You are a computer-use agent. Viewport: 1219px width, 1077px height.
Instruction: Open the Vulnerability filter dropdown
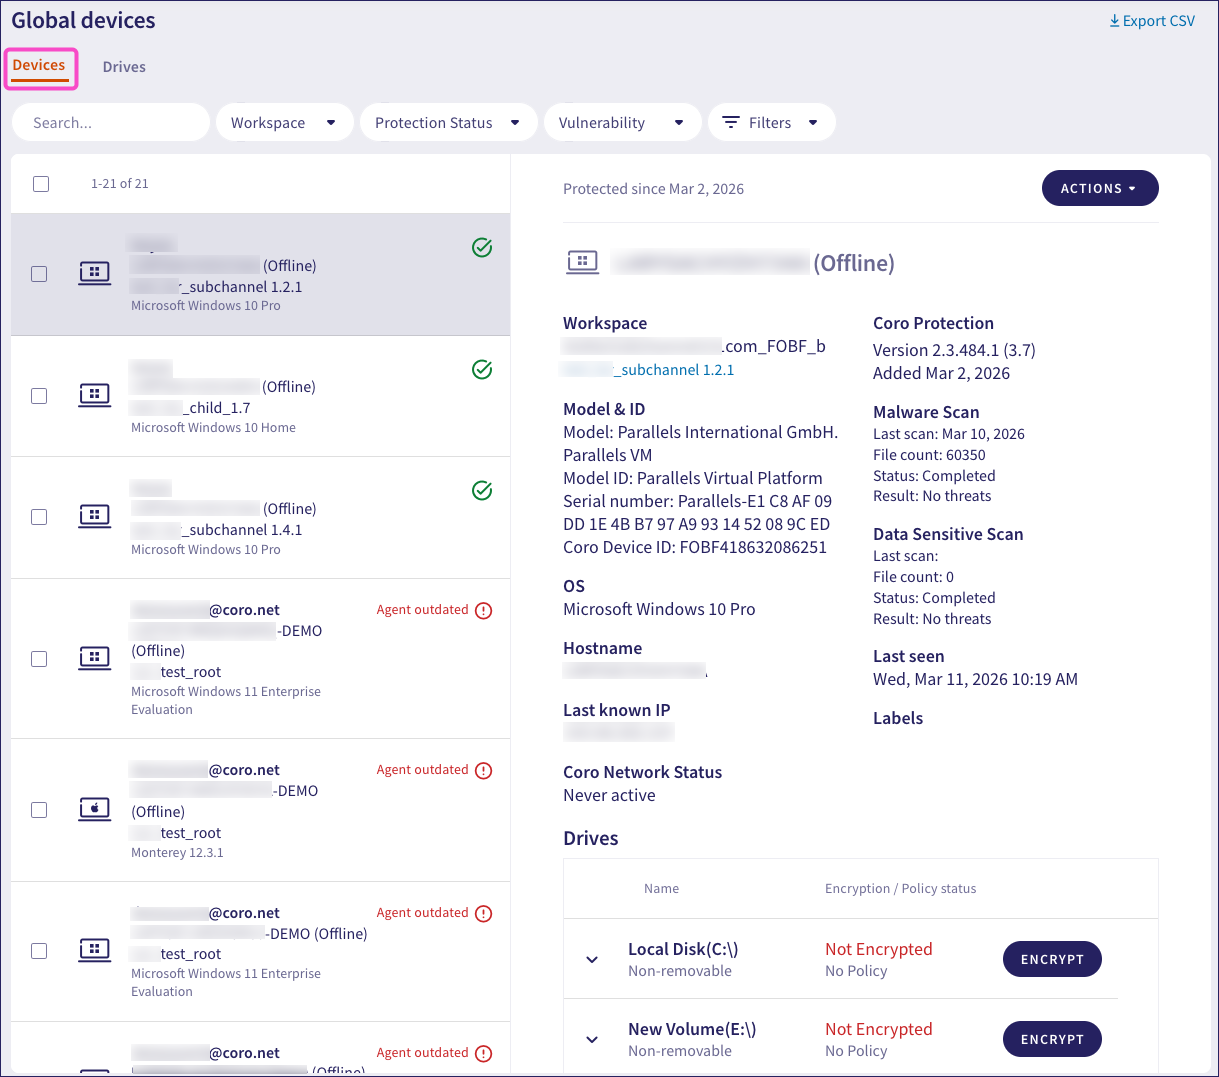coord(623,122)
